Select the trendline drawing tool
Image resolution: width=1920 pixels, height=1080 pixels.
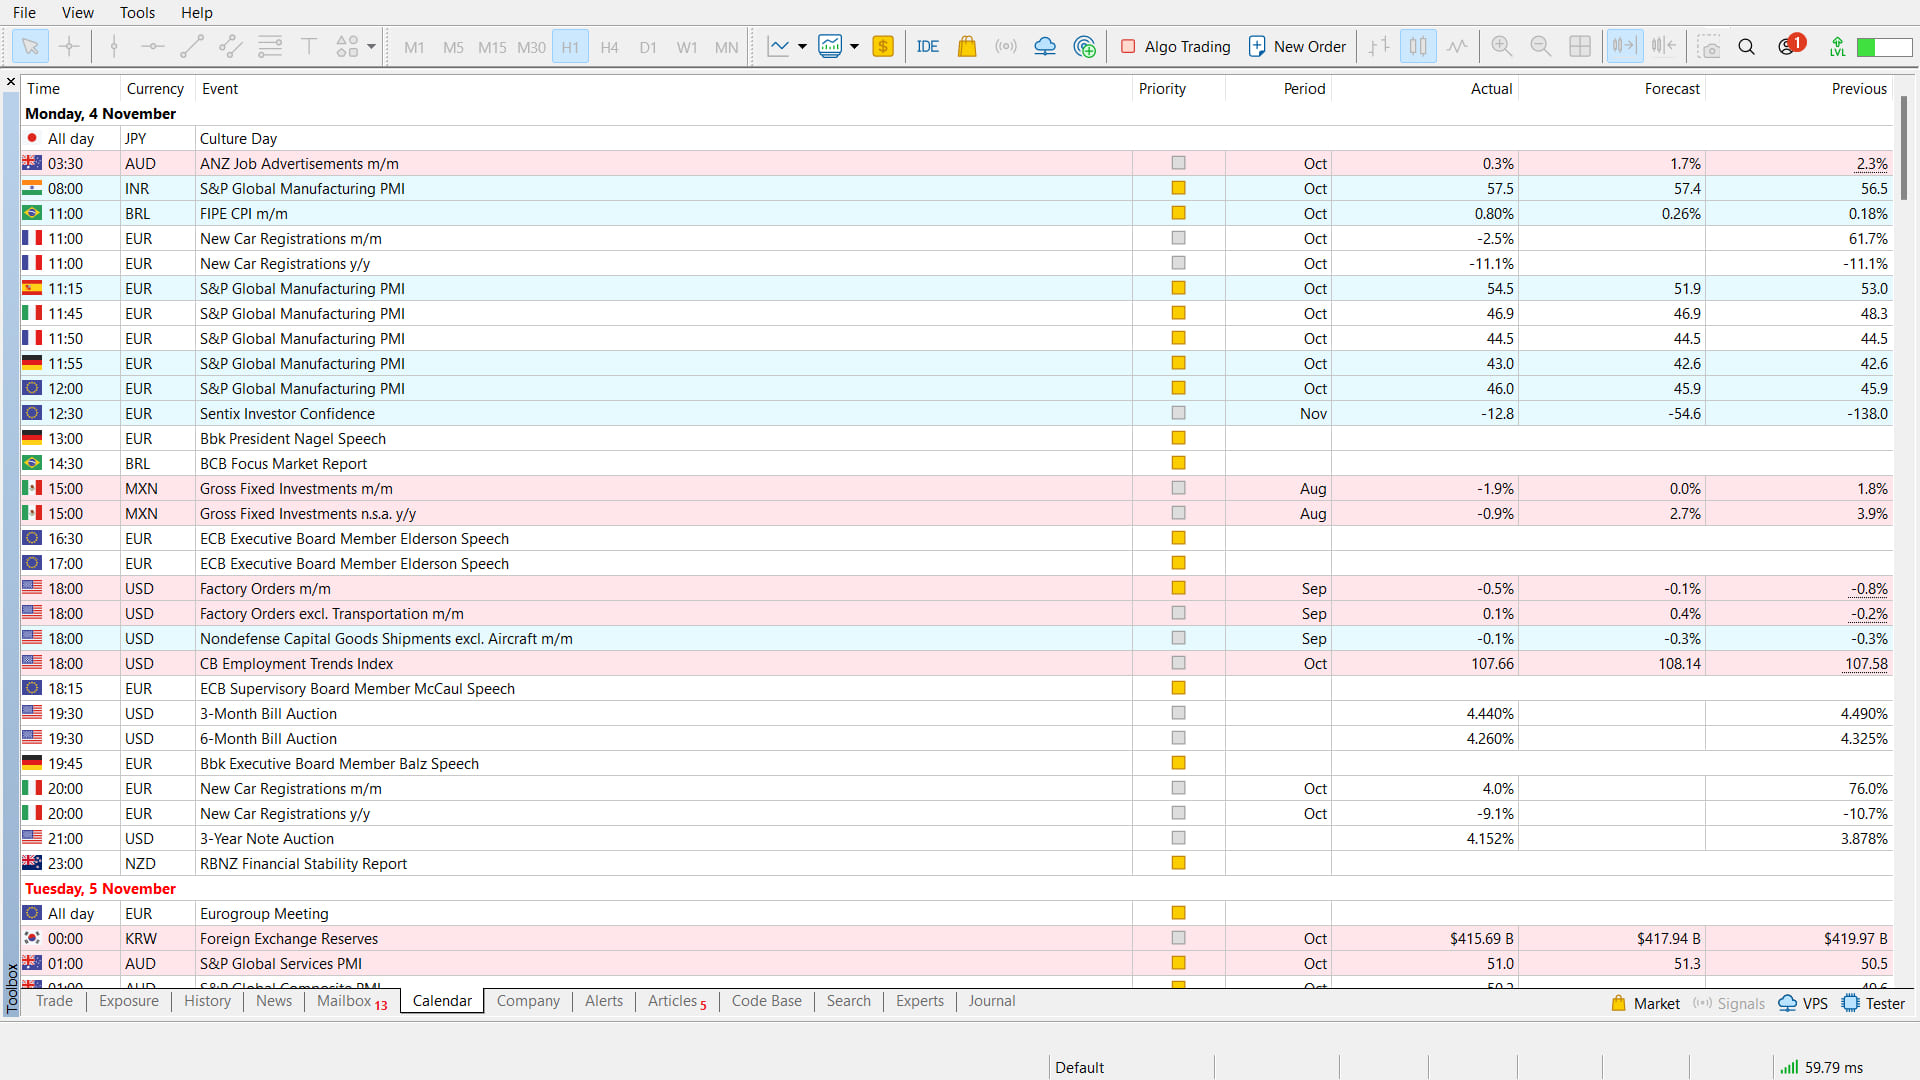coord(192,46)
